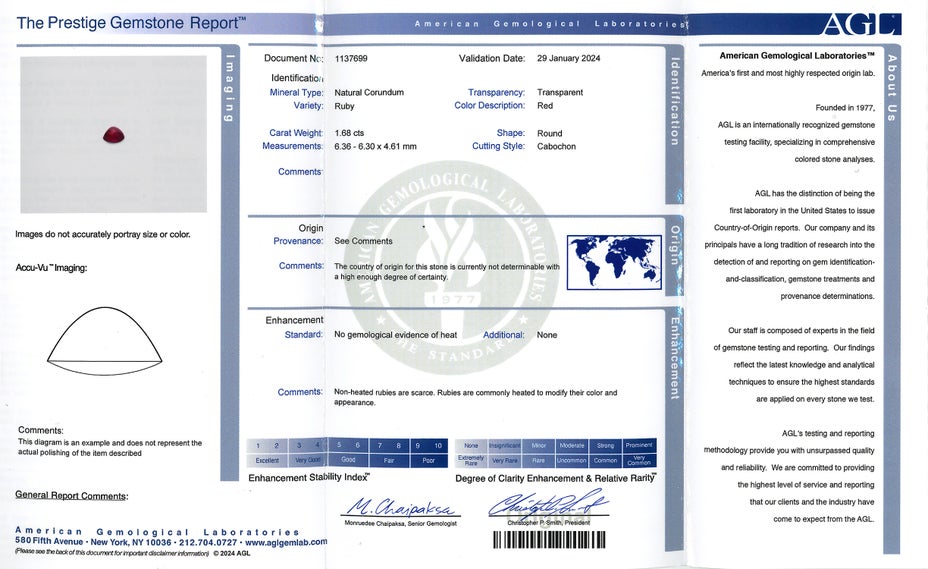Click the 'See Comments' provenance value
928x569 pixels.
(x=363, y=241)
